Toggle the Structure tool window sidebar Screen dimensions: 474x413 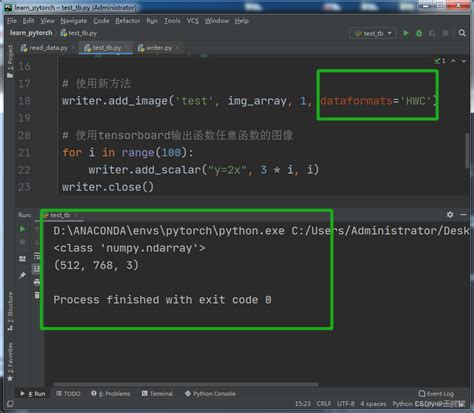point(10,311)
